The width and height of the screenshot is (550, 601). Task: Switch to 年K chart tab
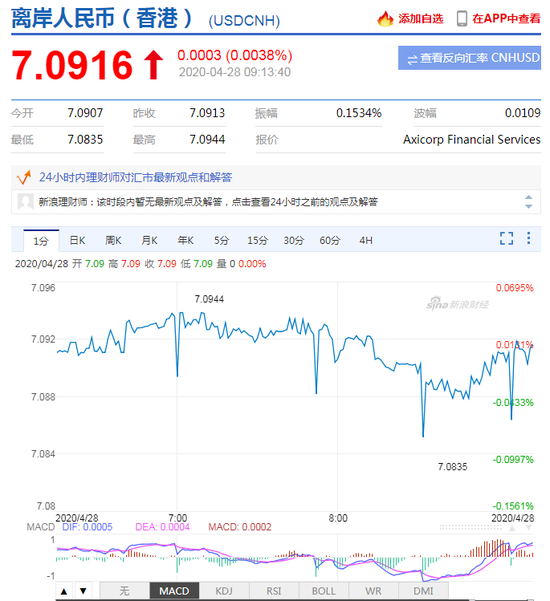(185, 240)
